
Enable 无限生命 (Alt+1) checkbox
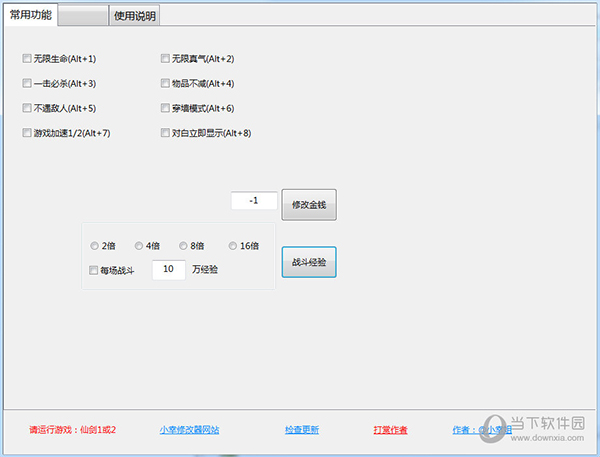tap(27, 59)
